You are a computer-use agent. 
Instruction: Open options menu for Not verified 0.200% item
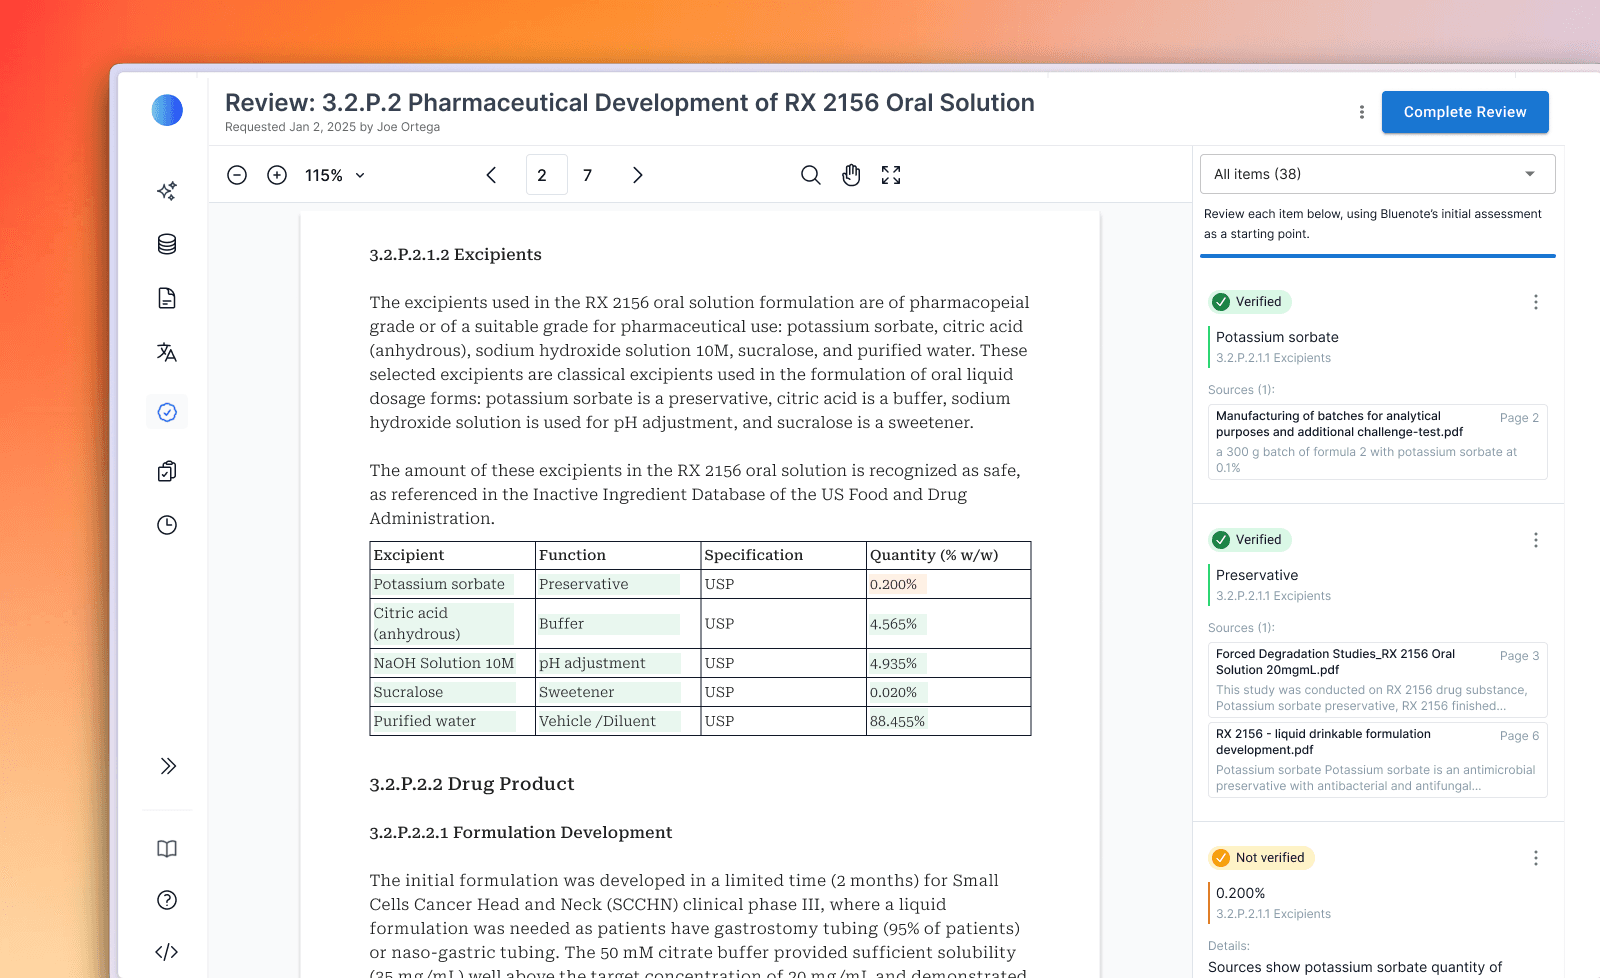click(x=1535, y=858)
